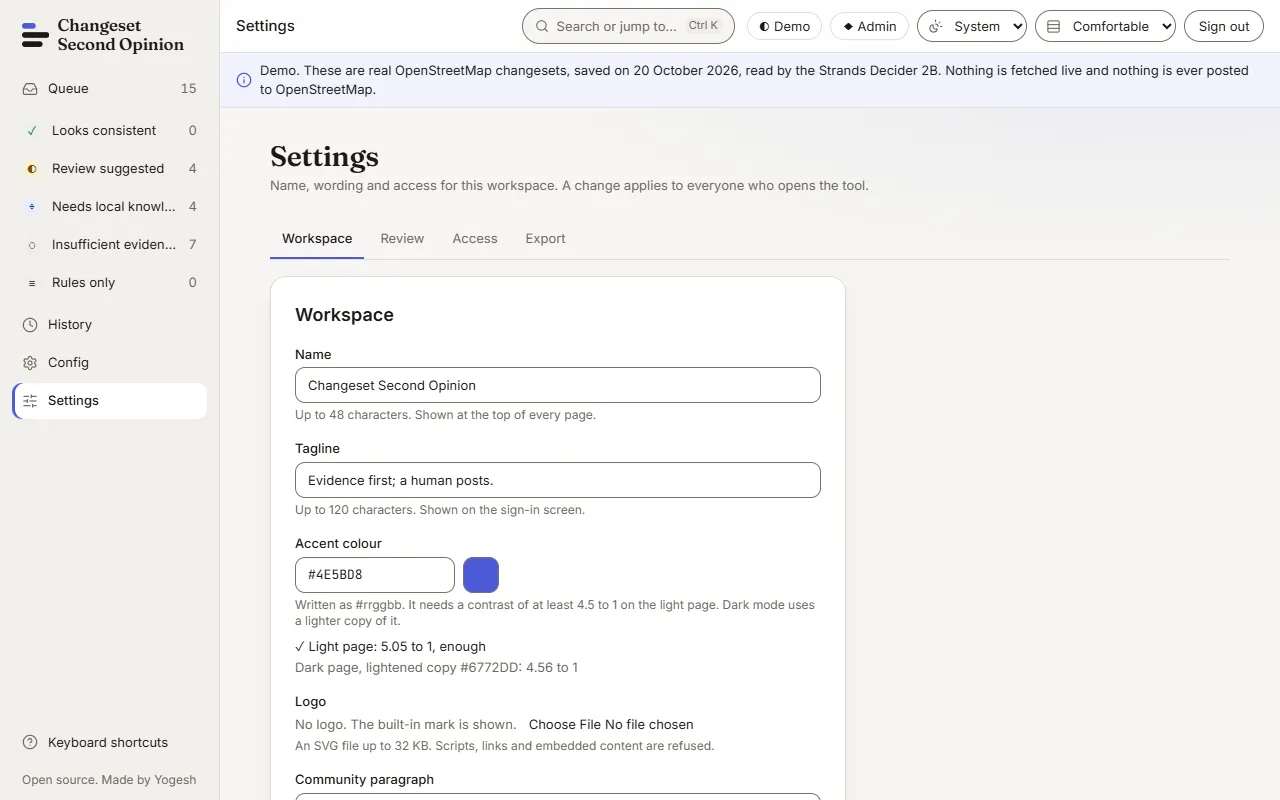Open the Queue inbox icon
This screenshot has height=800, width=1280.
click(30, 89)
